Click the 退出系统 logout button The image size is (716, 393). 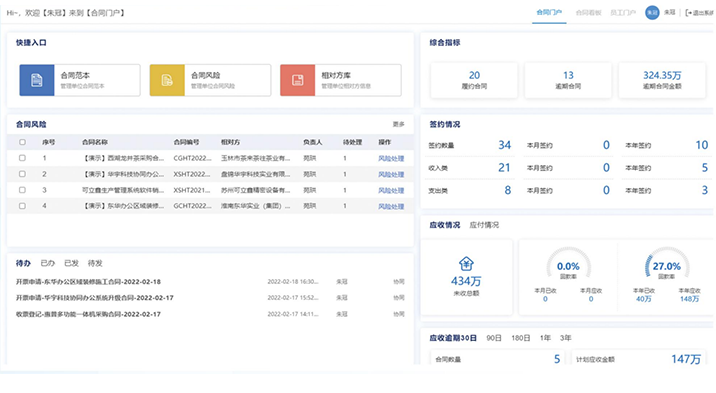click(x=700, y=13)
